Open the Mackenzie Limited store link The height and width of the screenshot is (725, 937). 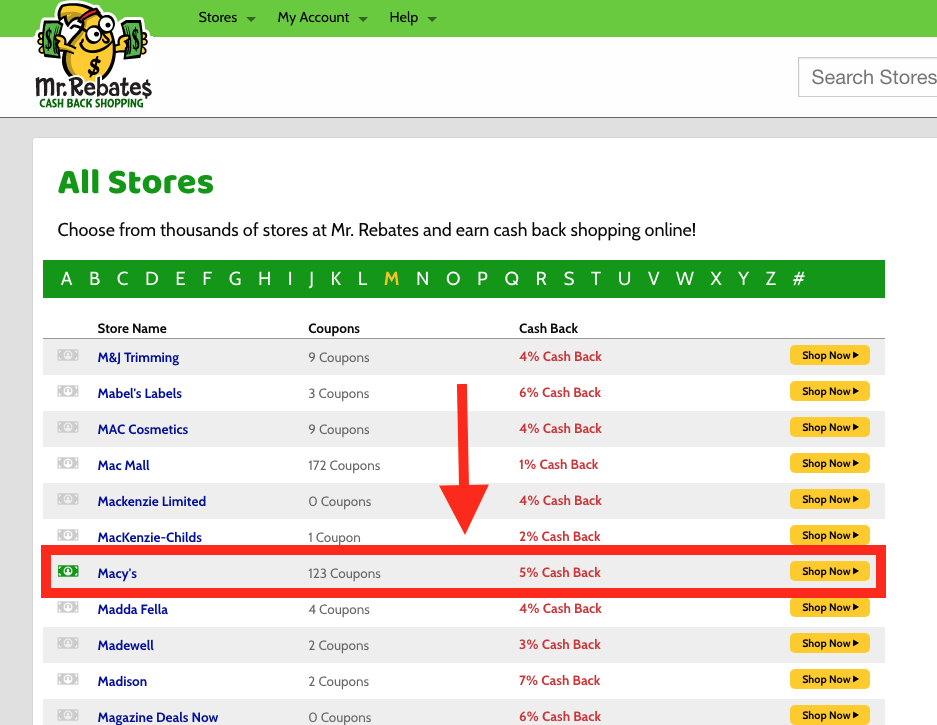152,501
